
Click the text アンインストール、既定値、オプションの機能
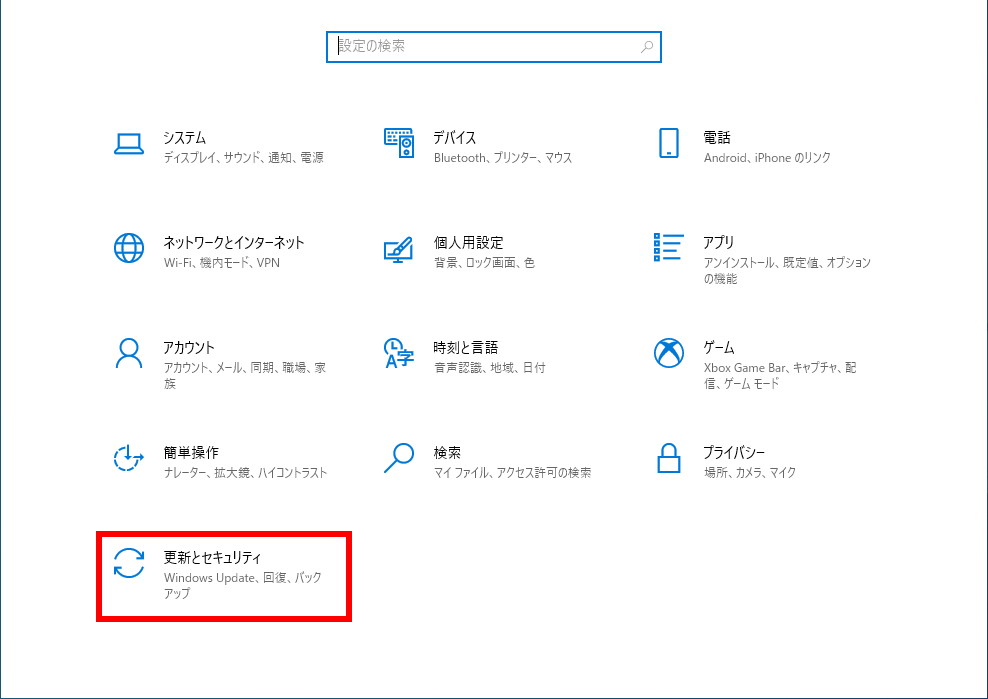[x=787, y=270]
